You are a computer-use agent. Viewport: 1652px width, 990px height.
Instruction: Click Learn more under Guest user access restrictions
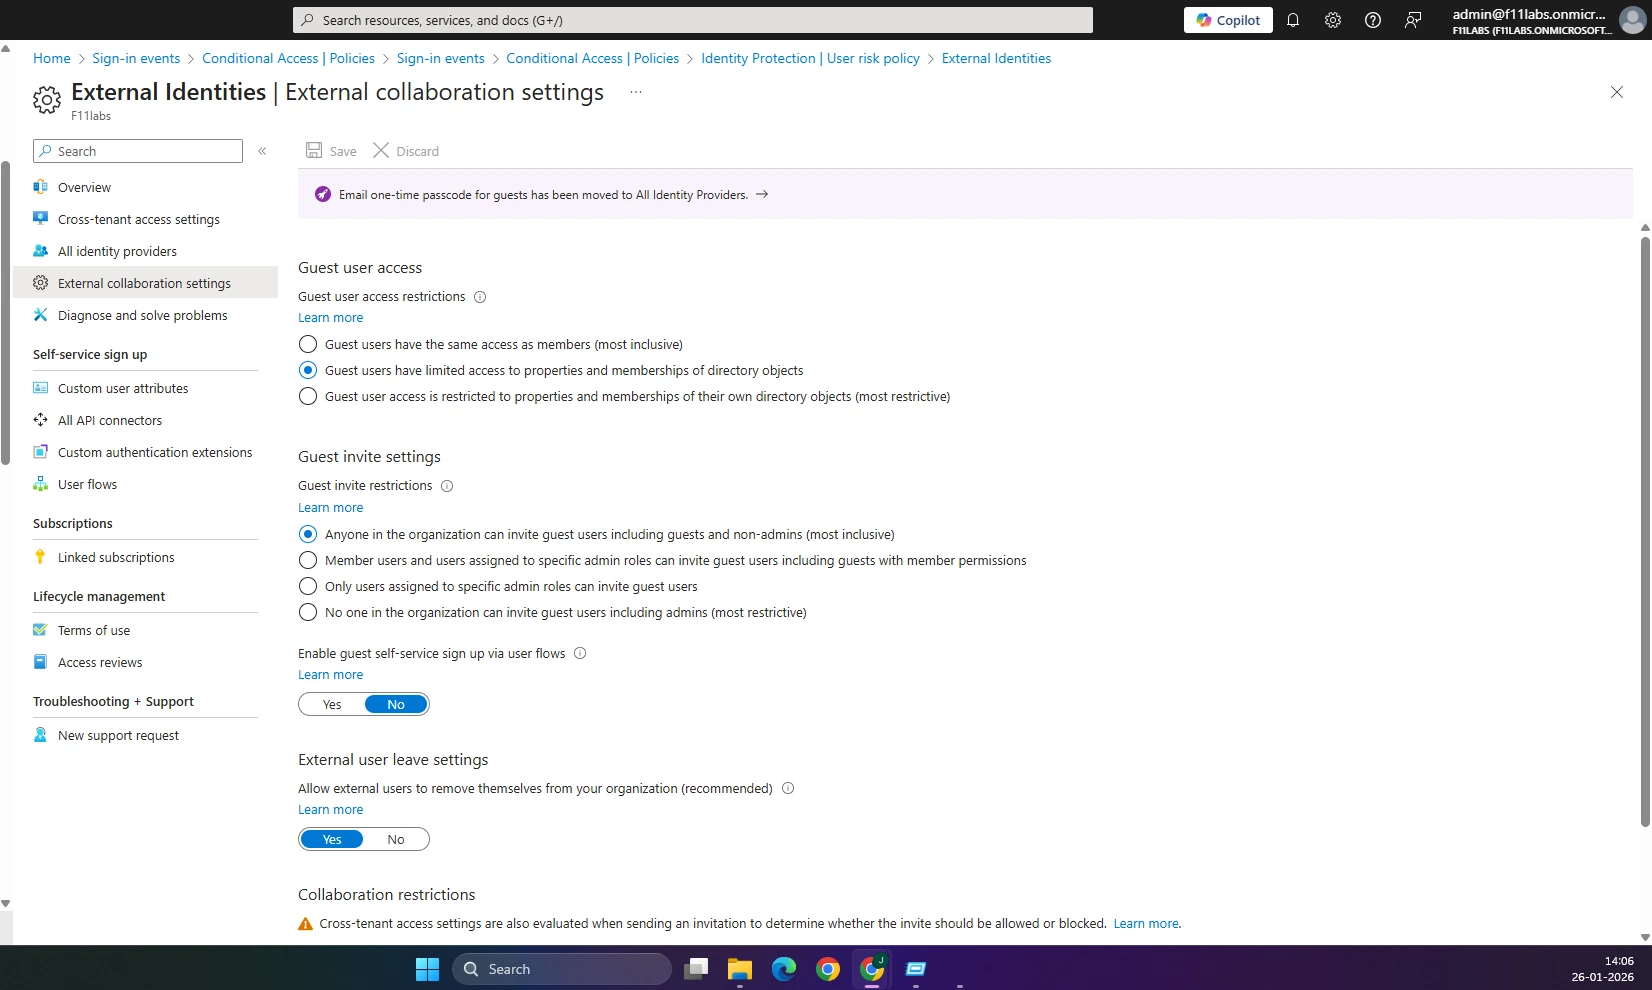(330, 318)
